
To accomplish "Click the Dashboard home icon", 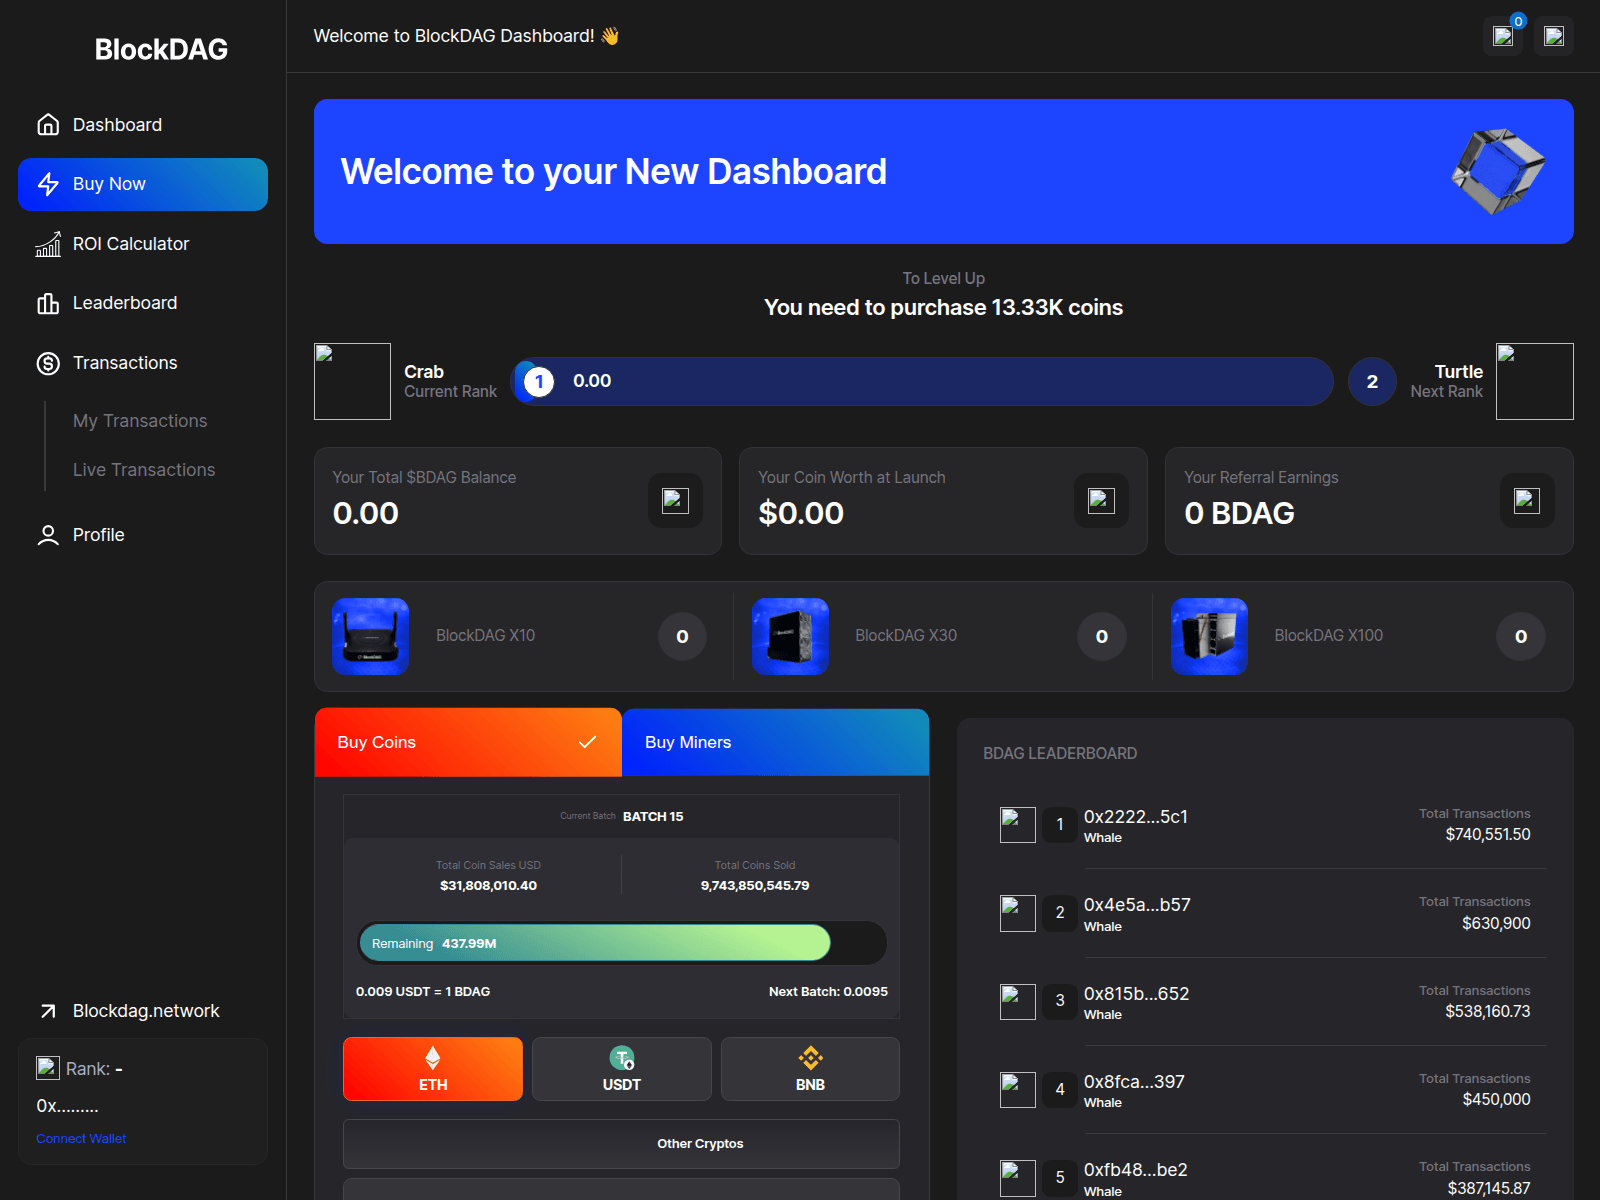I will (48, 125).
